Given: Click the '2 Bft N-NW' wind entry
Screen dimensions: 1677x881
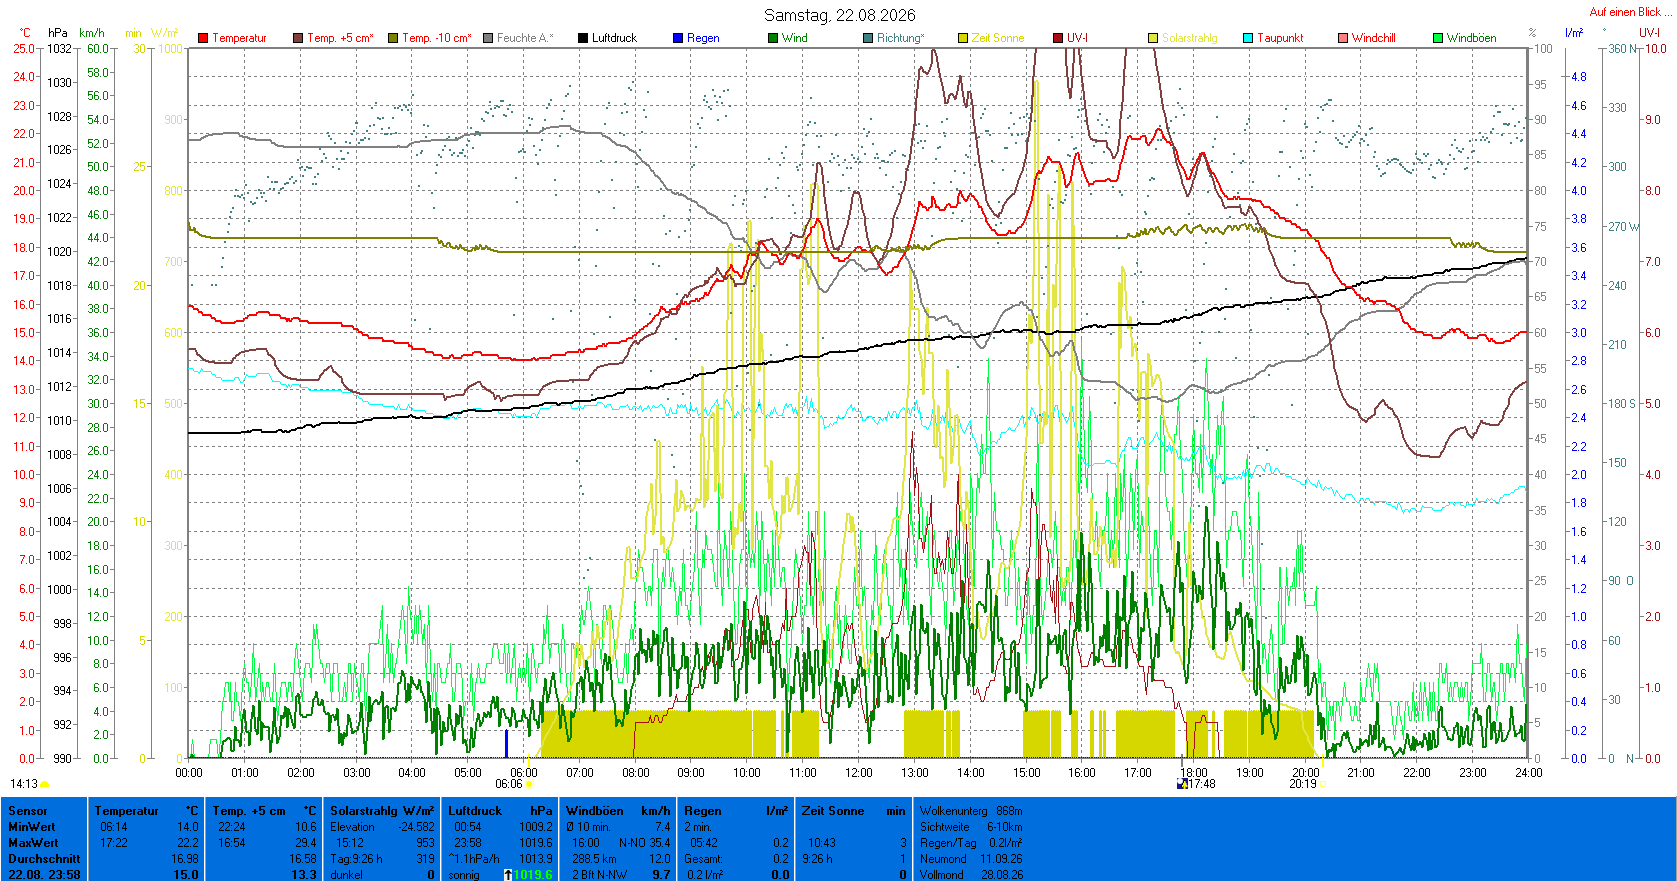Looking at the screenshot, I should (600, 875).
